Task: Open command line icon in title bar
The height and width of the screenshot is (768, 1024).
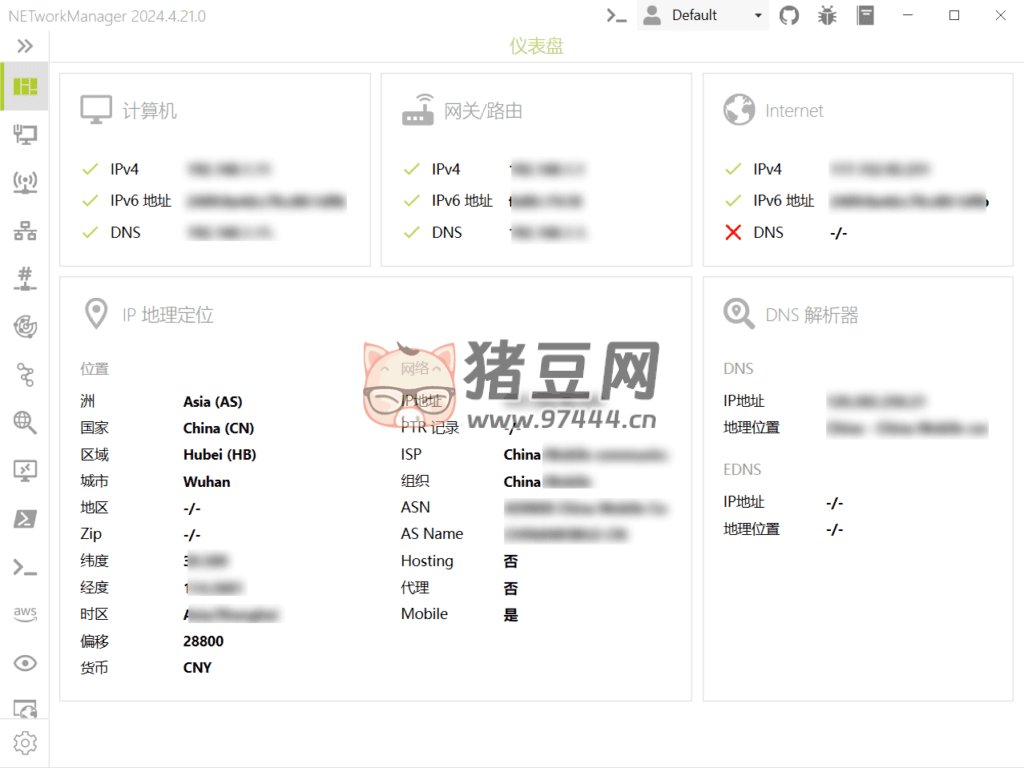Action: tap(618, 15)
